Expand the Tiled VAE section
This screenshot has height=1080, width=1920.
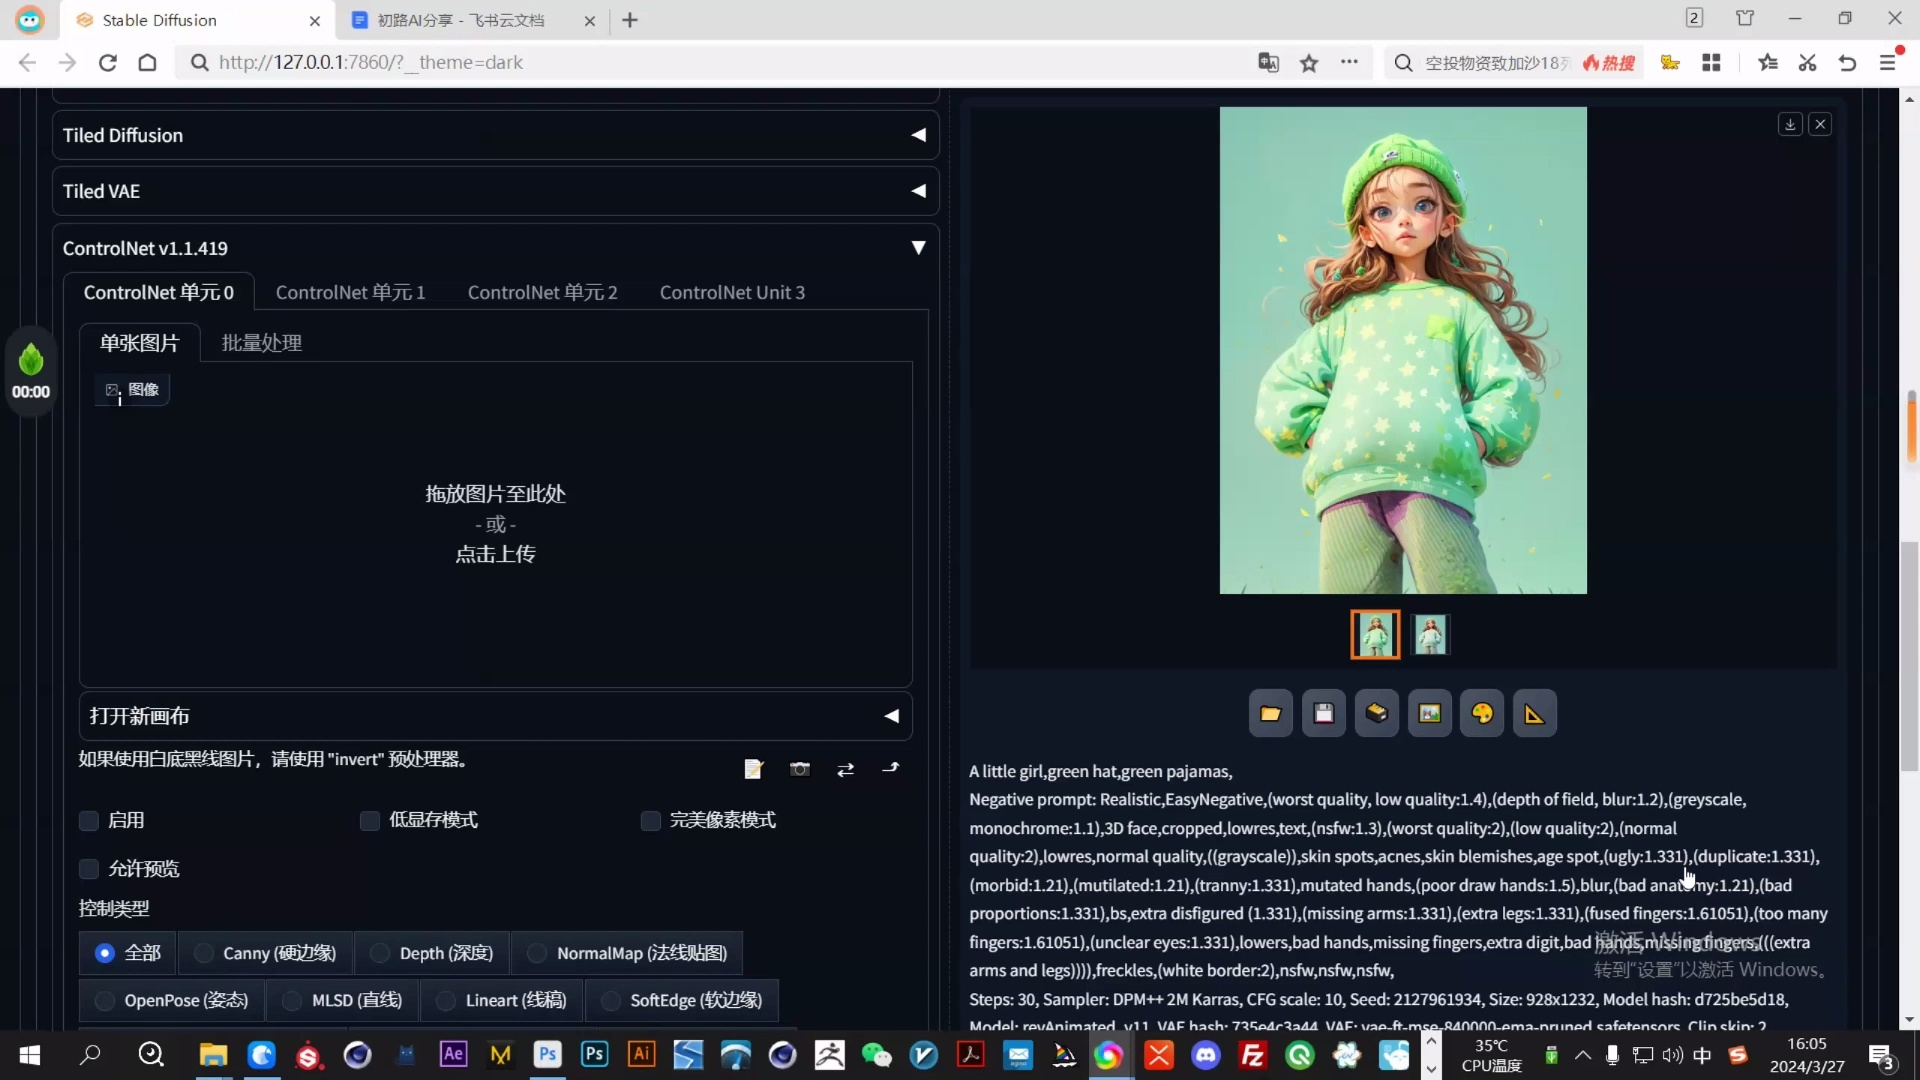click(918, 191)
